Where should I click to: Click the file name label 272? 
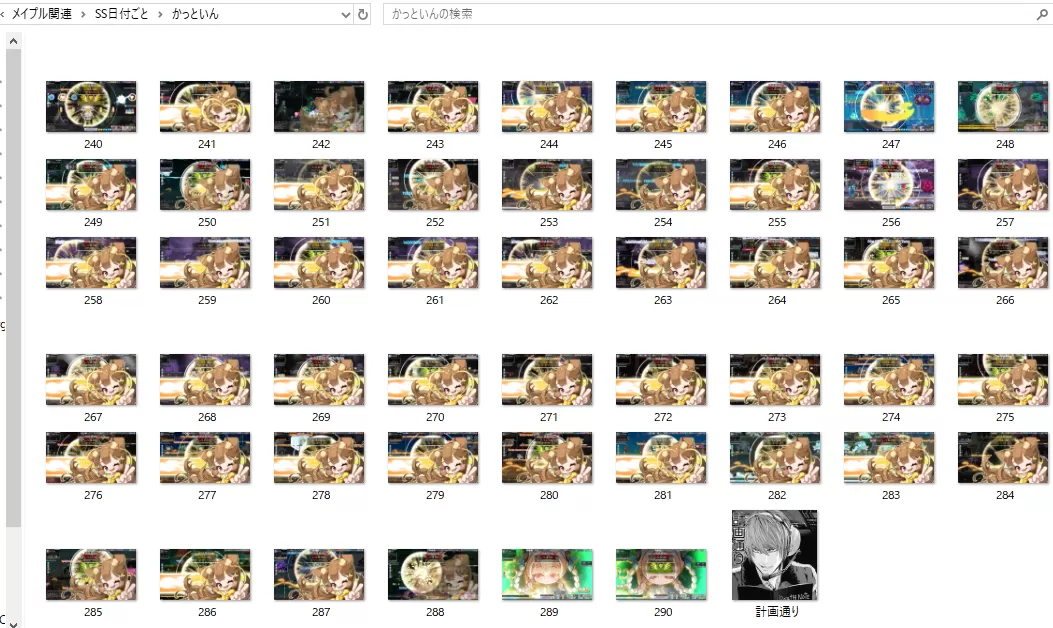point(663,416)
